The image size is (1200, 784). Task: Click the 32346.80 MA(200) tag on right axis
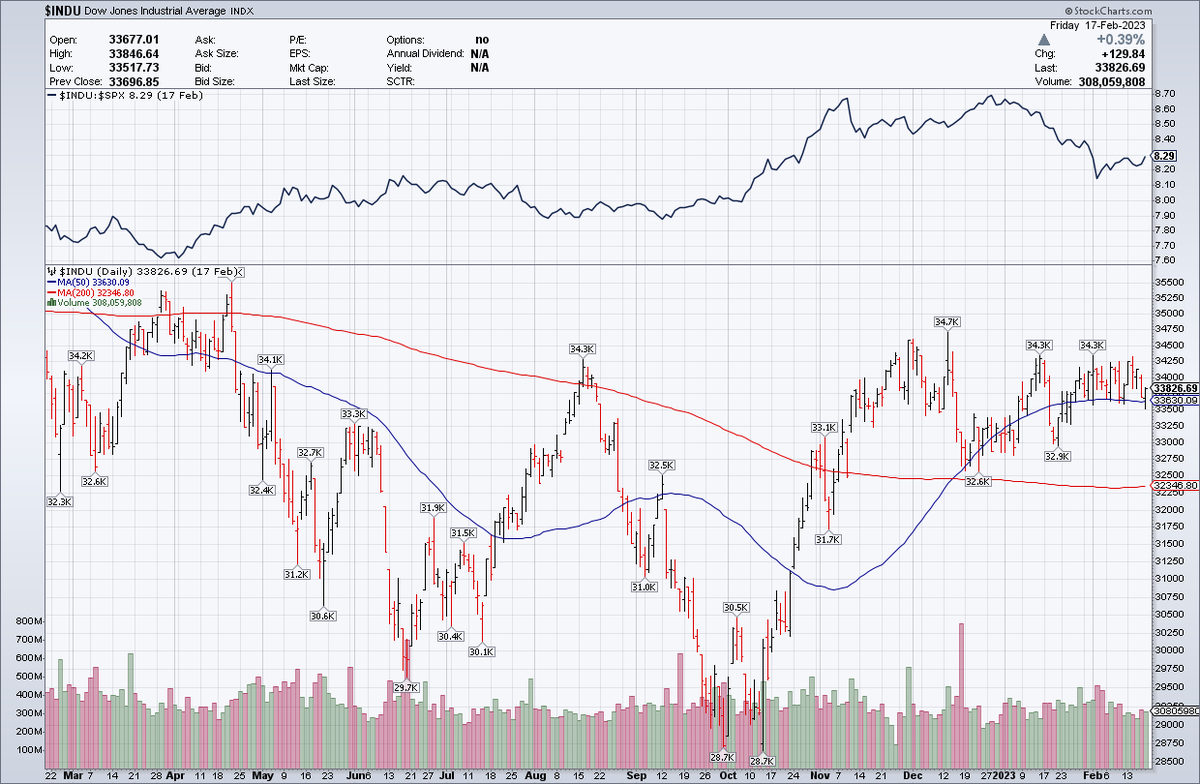(x=1174, y=485)
